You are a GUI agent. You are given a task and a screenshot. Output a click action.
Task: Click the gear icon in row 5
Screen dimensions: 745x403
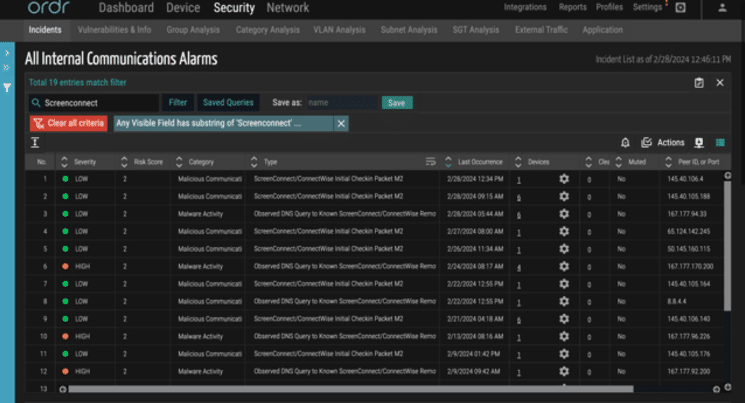(x=564, y=249)
